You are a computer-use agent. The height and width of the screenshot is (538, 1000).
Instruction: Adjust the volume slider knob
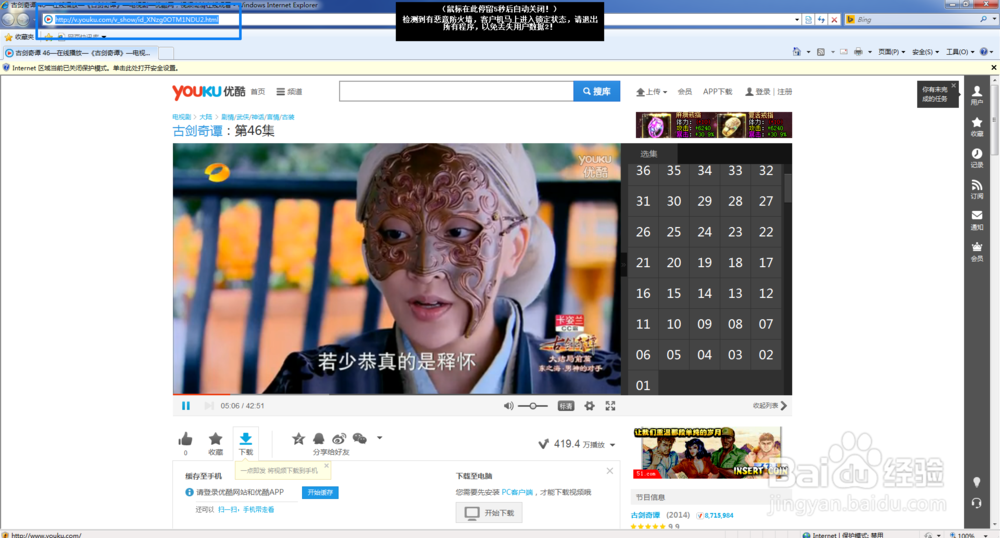tap(533, 405)
